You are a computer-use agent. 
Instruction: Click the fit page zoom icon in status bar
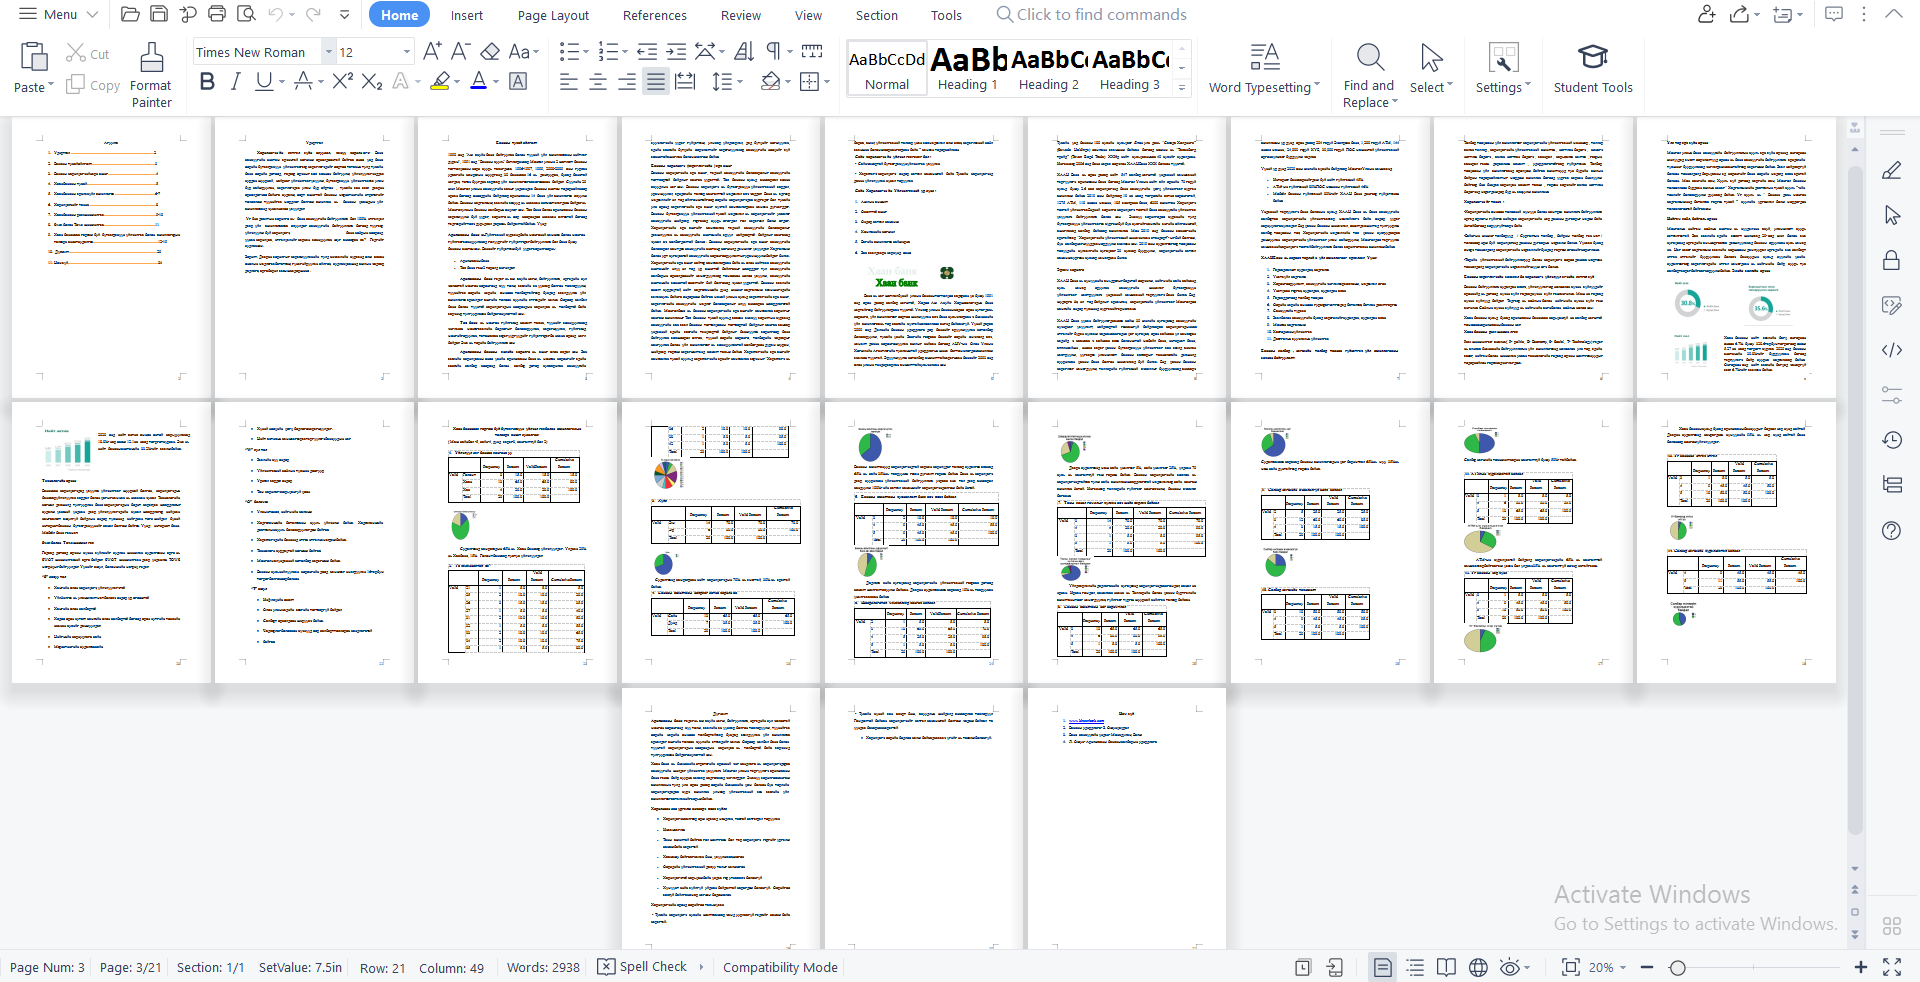(x=1570, y=967)
